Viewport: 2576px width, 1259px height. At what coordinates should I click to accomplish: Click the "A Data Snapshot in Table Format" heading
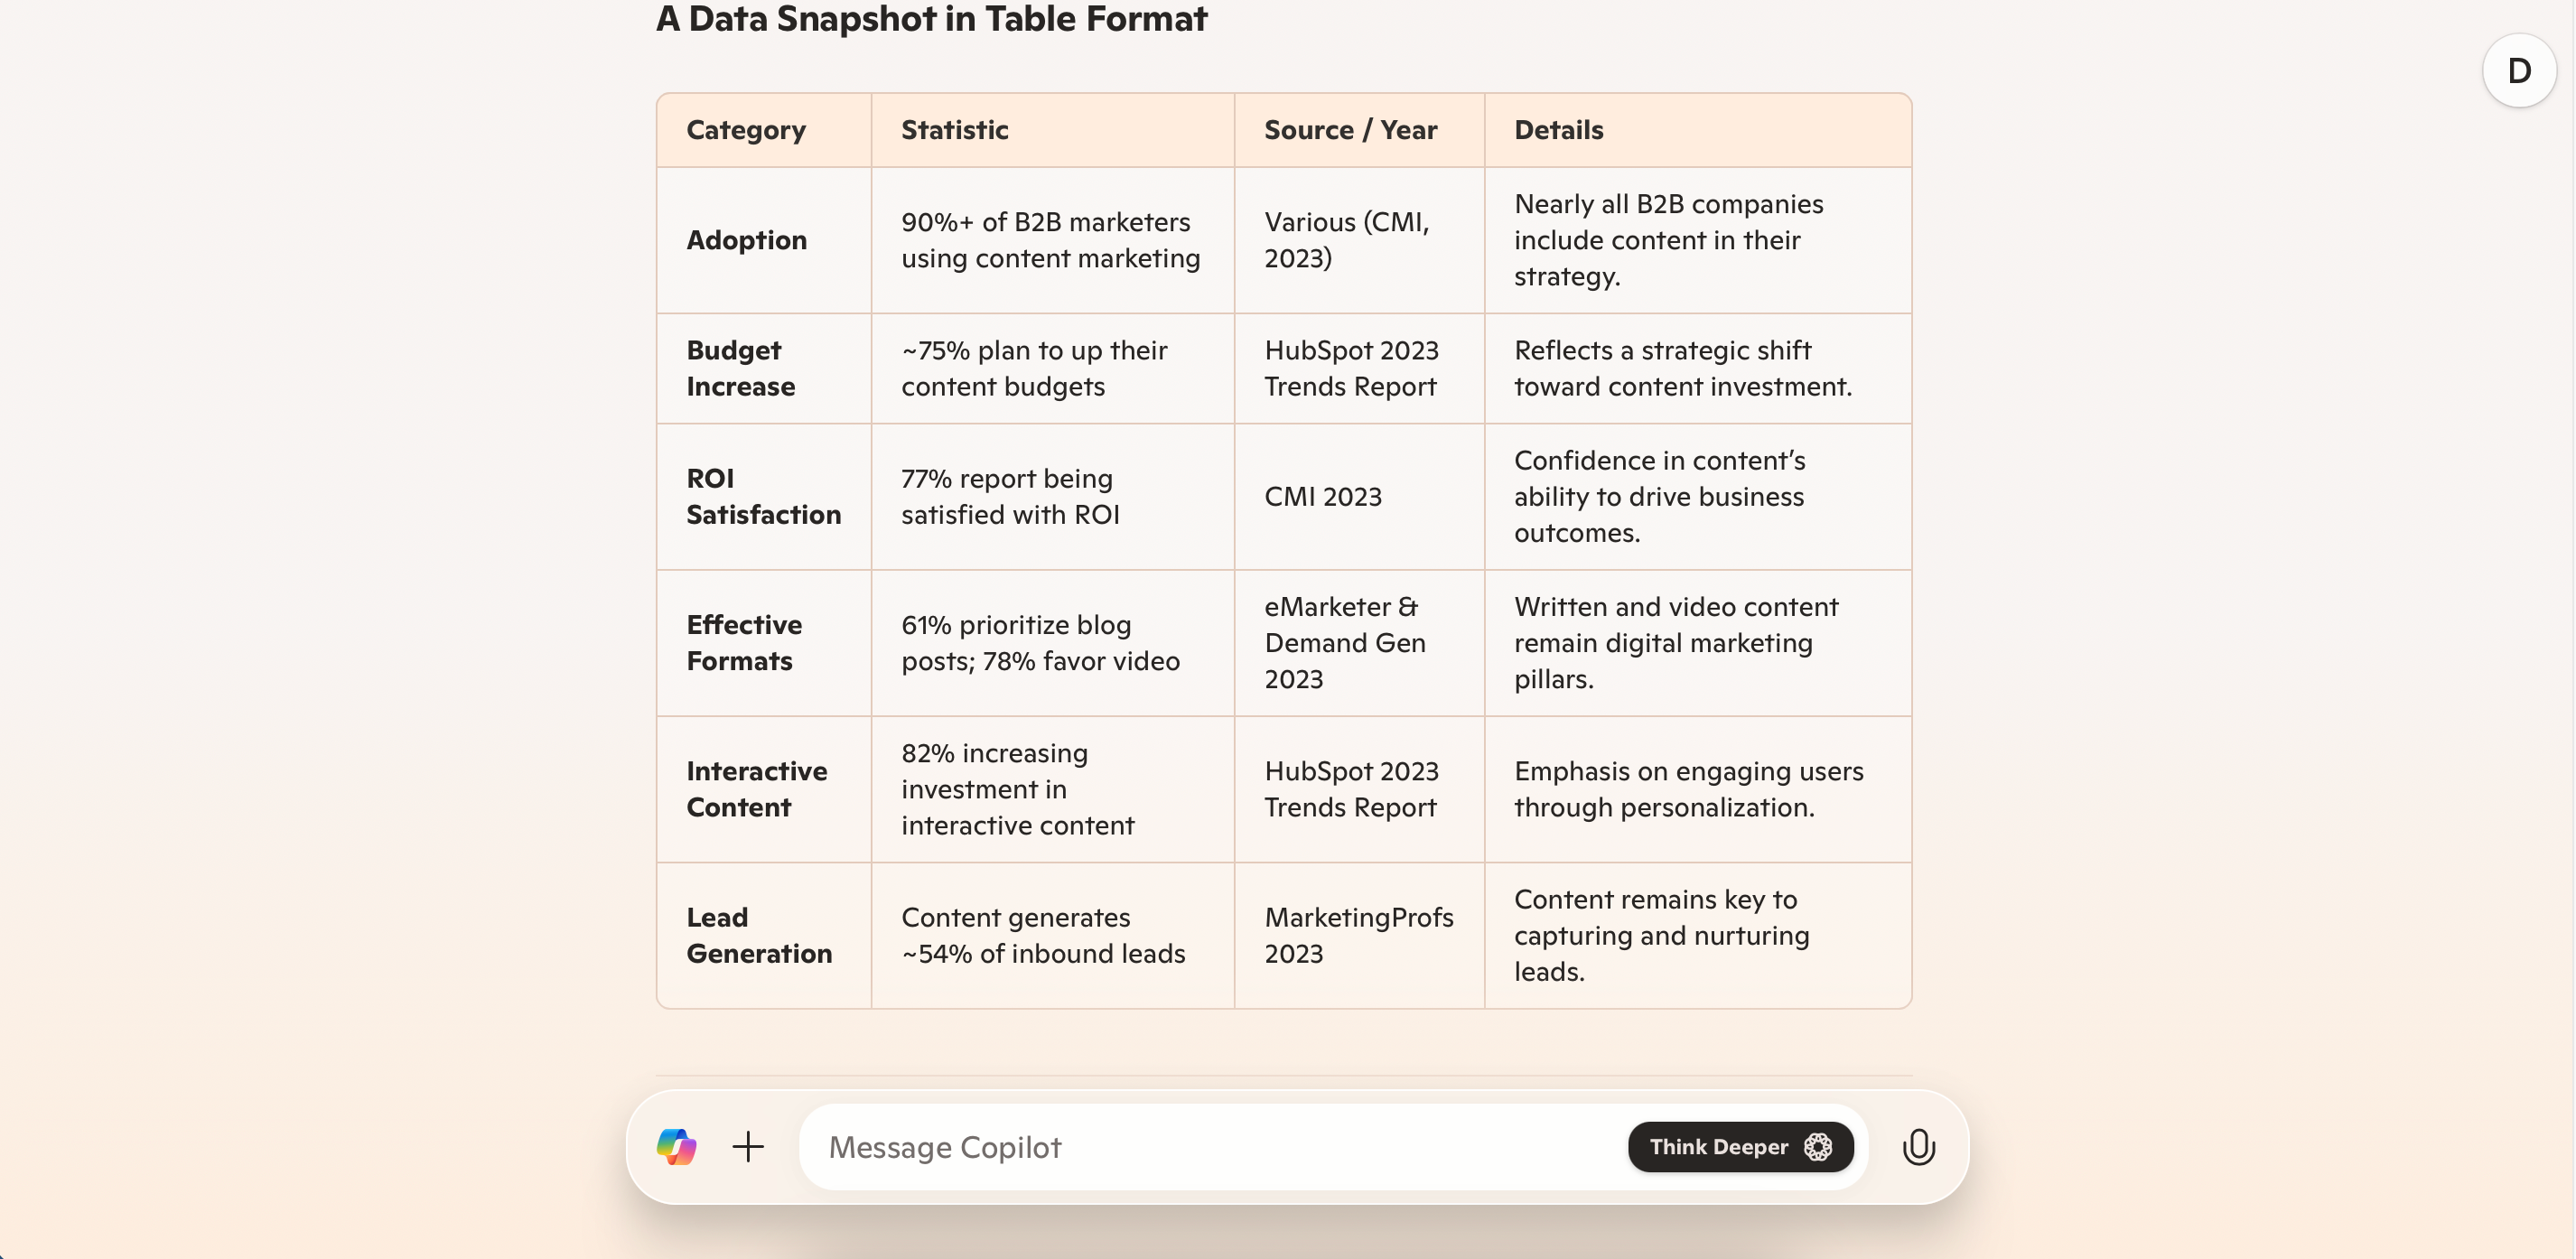(931, 19)
